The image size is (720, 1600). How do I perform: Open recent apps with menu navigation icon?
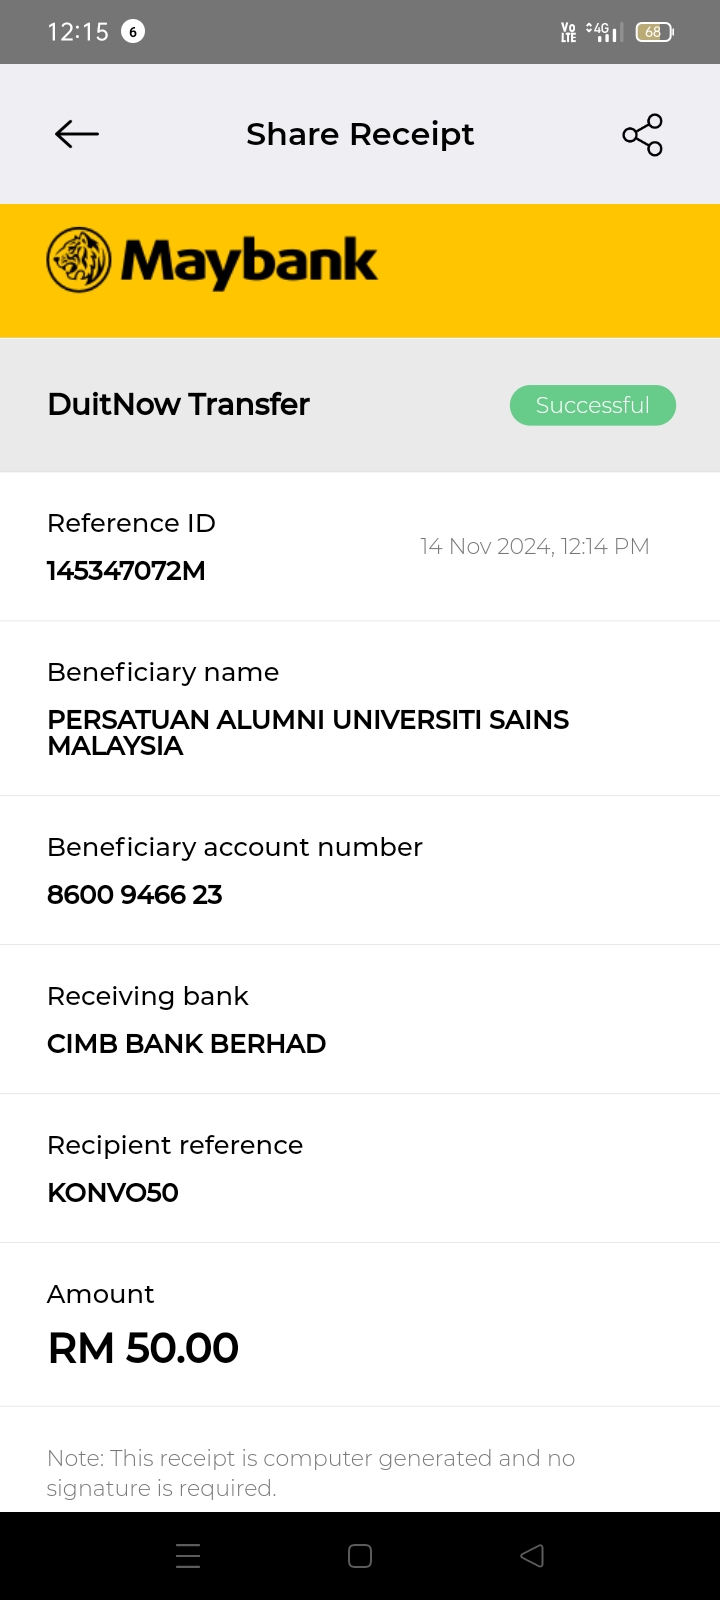[x=188, y=1556]
